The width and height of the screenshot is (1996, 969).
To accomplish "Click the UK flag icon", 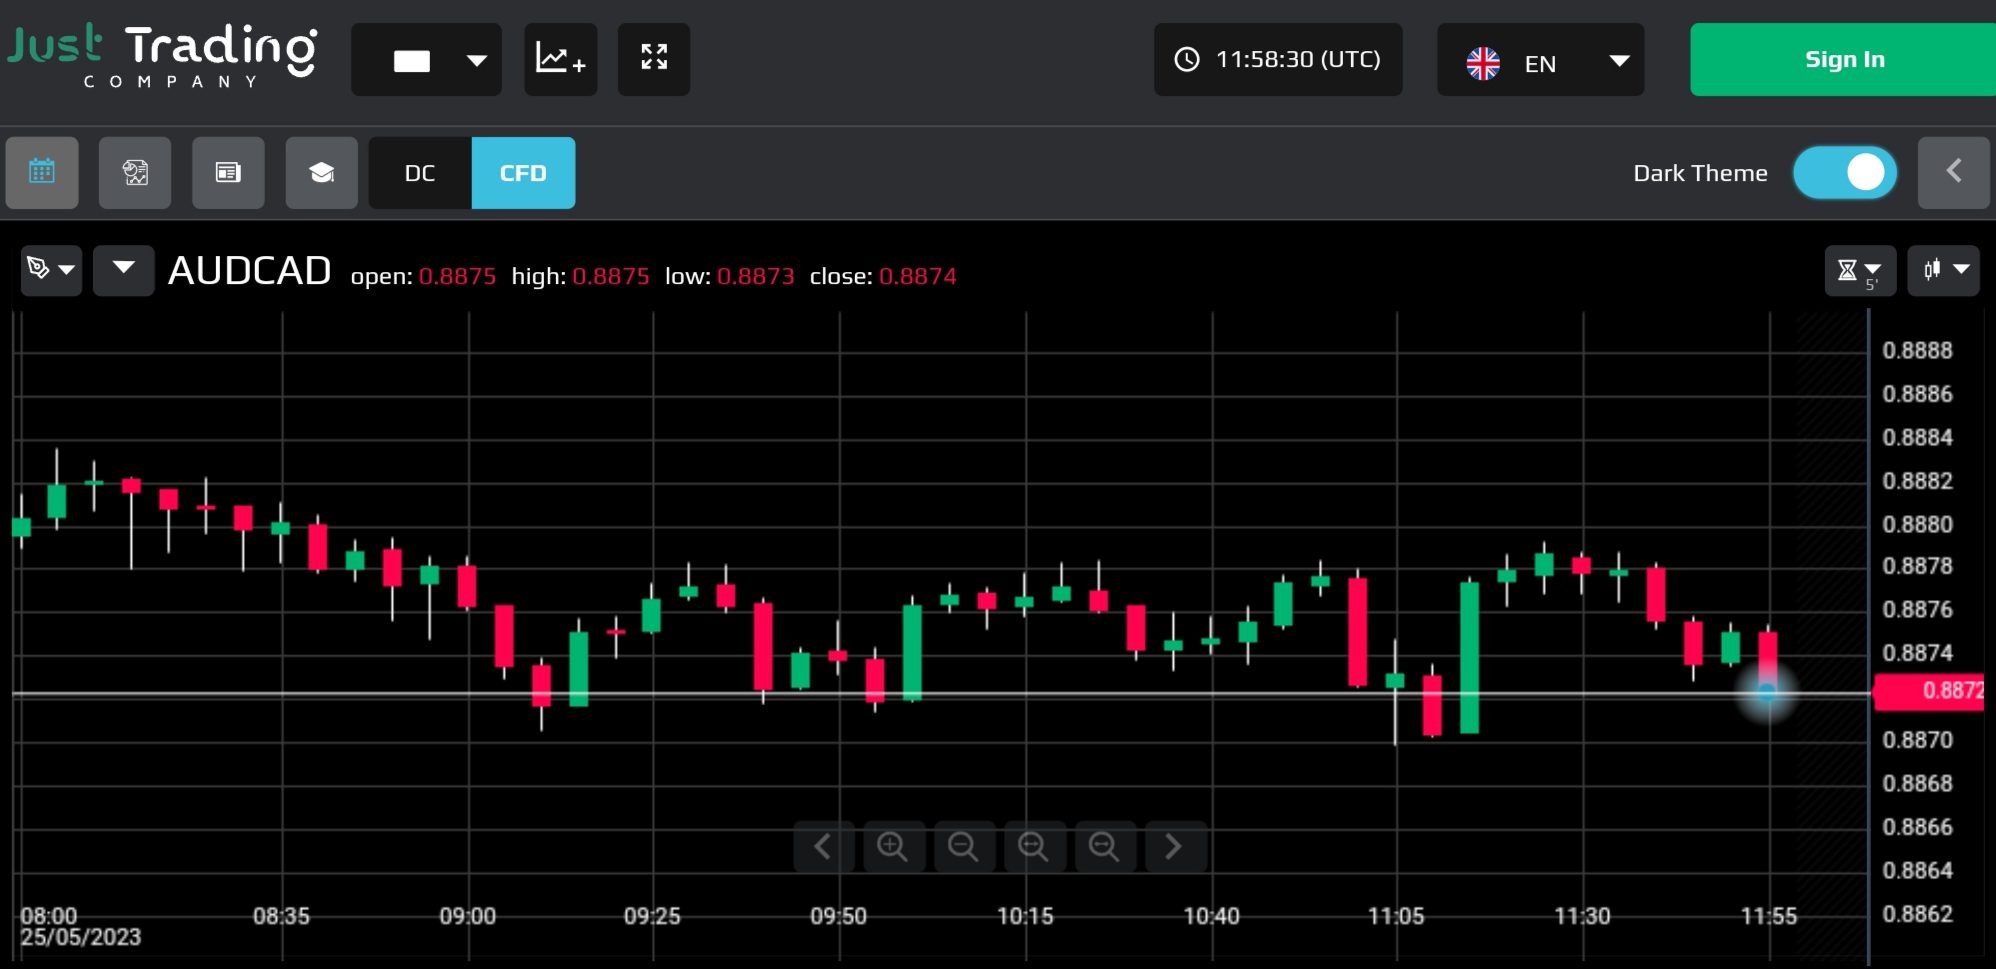I will pos(1483,63).
